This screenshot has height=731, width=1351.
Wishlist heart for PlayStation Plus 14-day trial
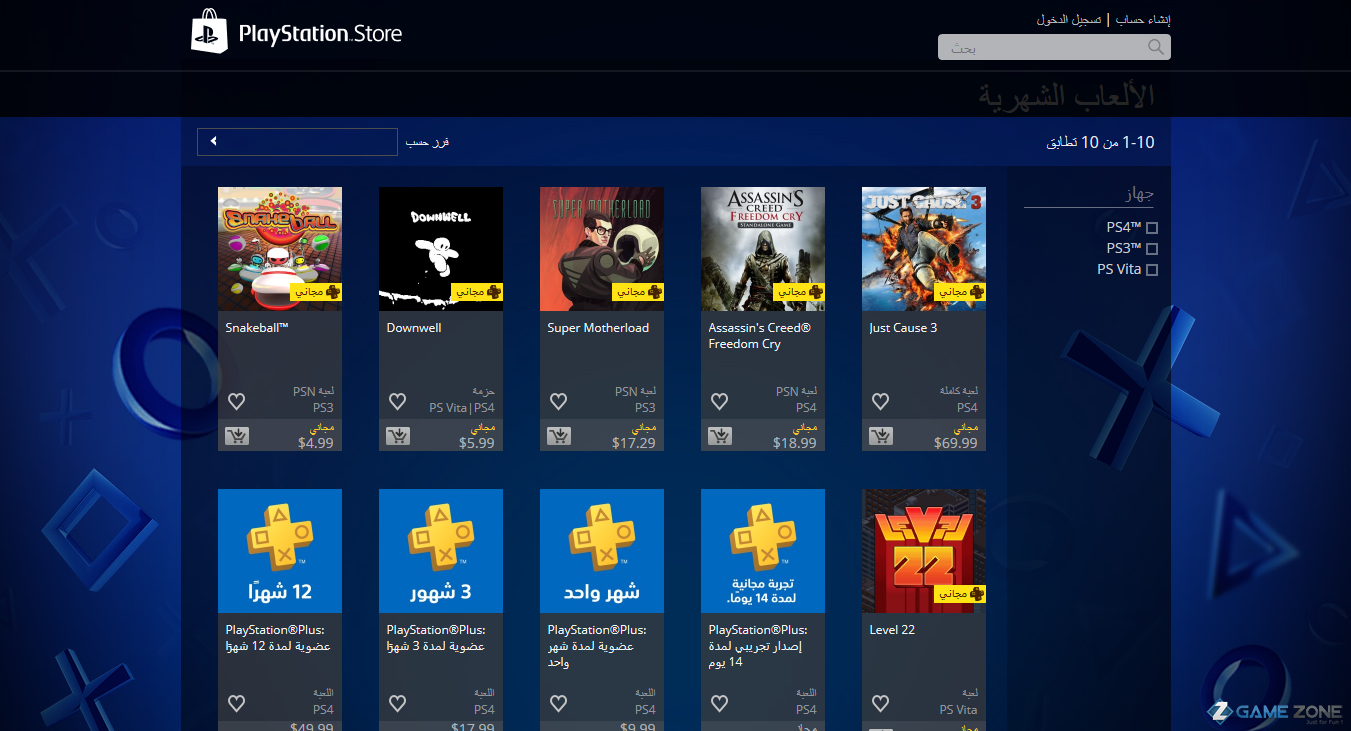pos(719,704)
